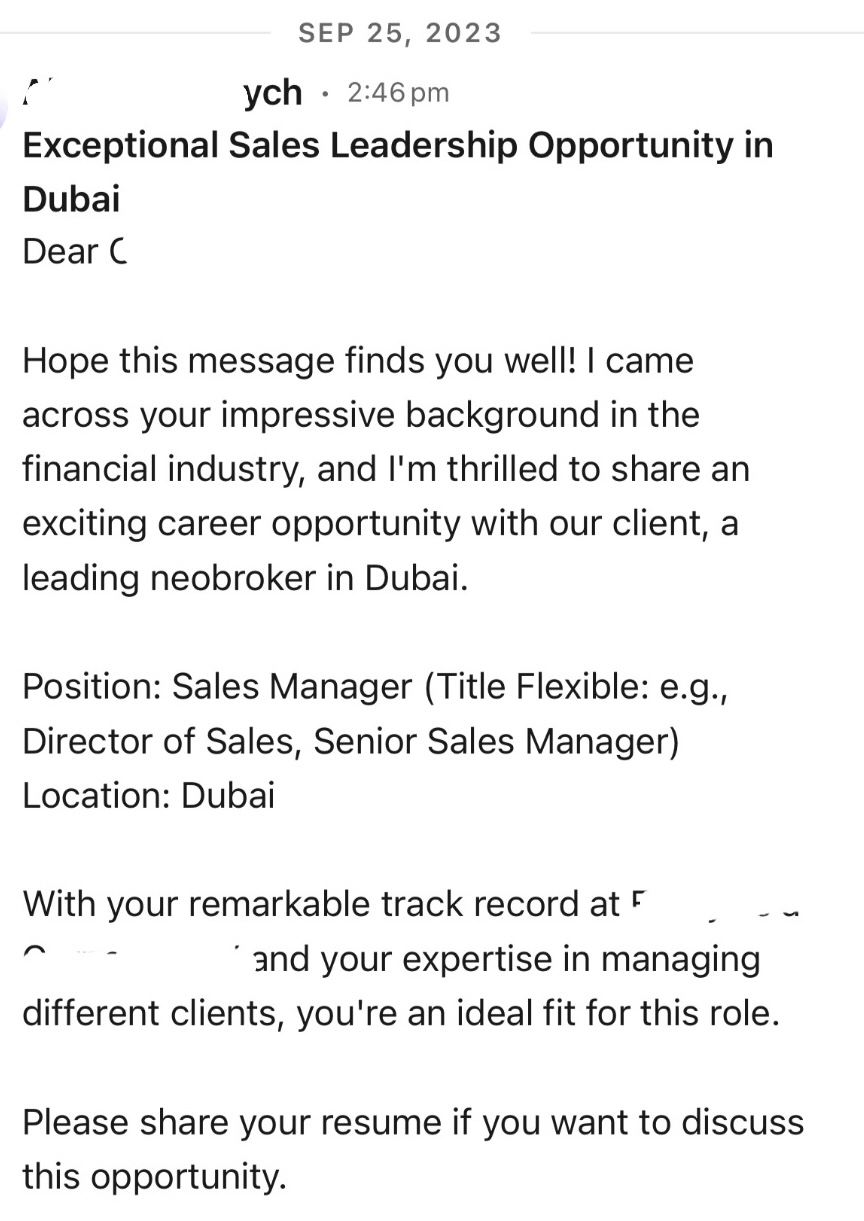
Task: Click the bold 'Dubai' subject word
Action: pyautogui.click(x=71, y=198)
